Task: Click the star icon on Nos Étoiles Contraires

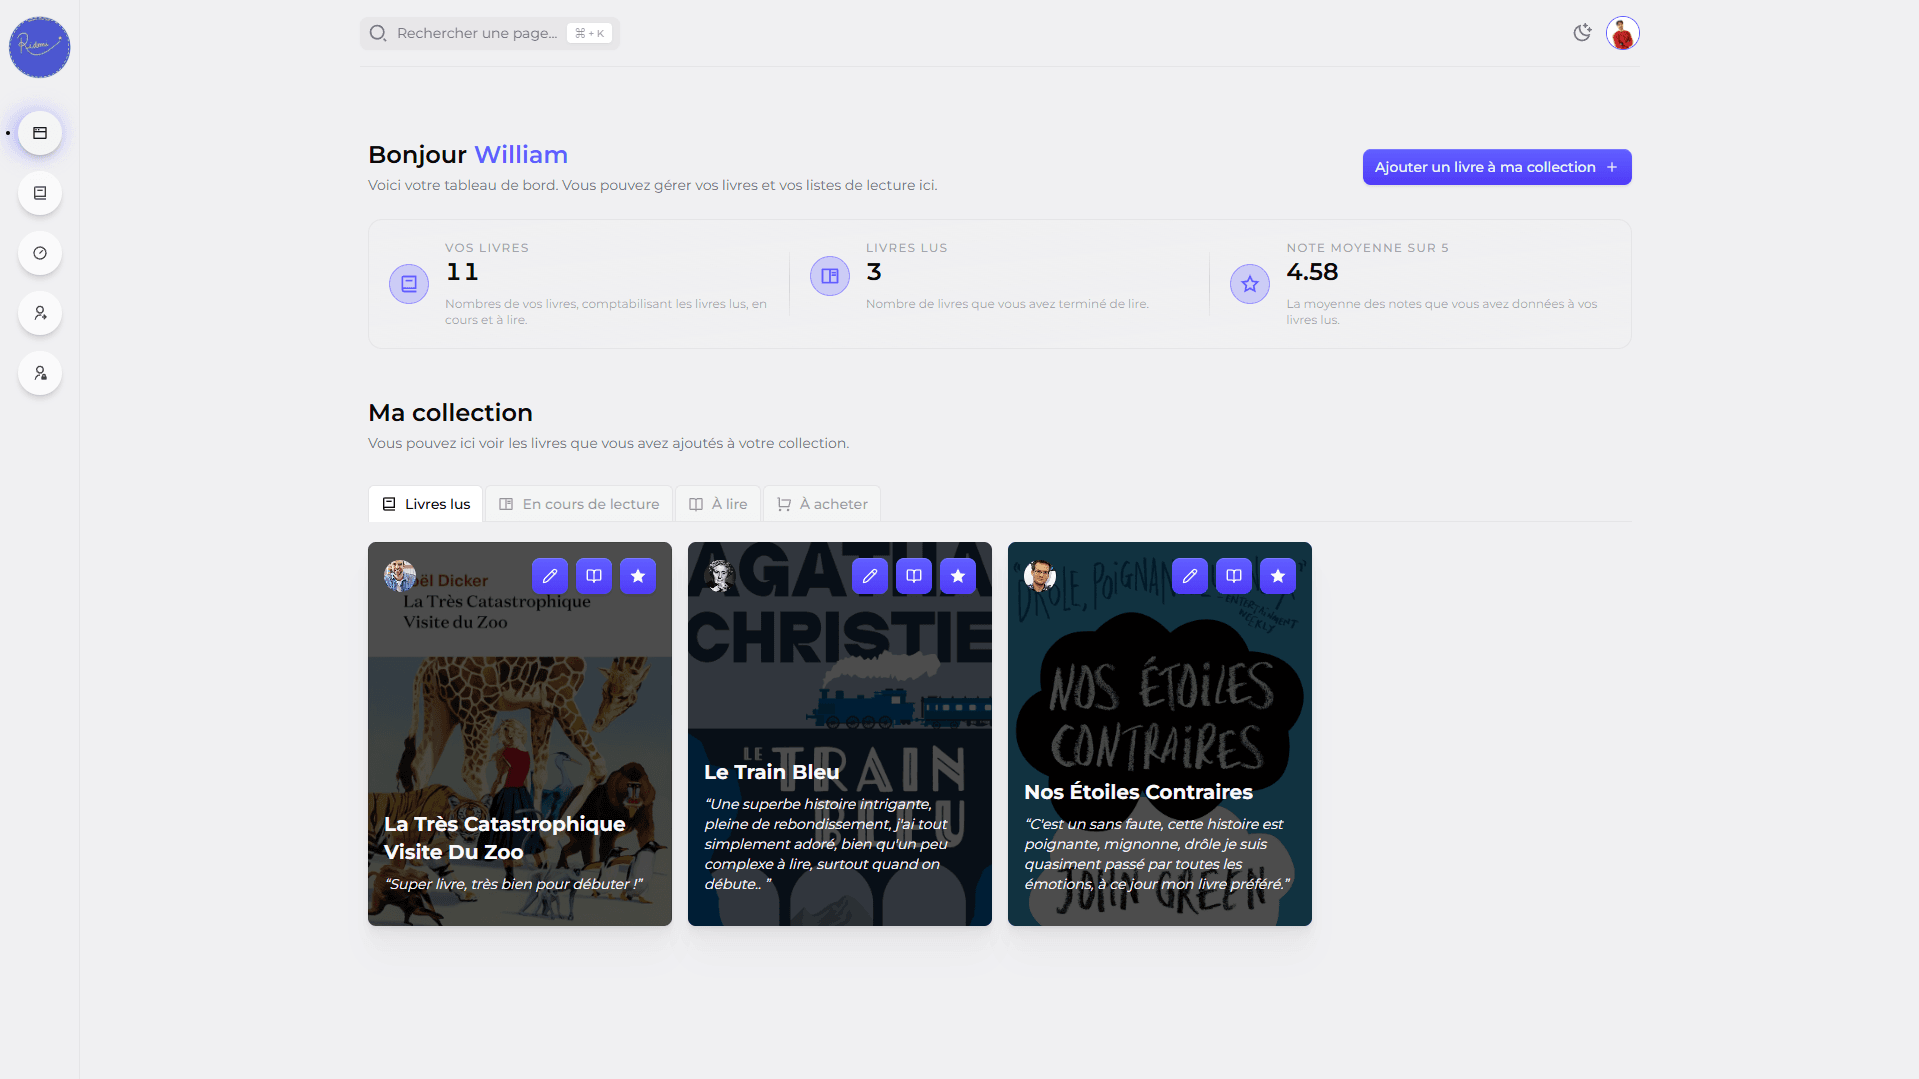Action: pos(1278,576)
